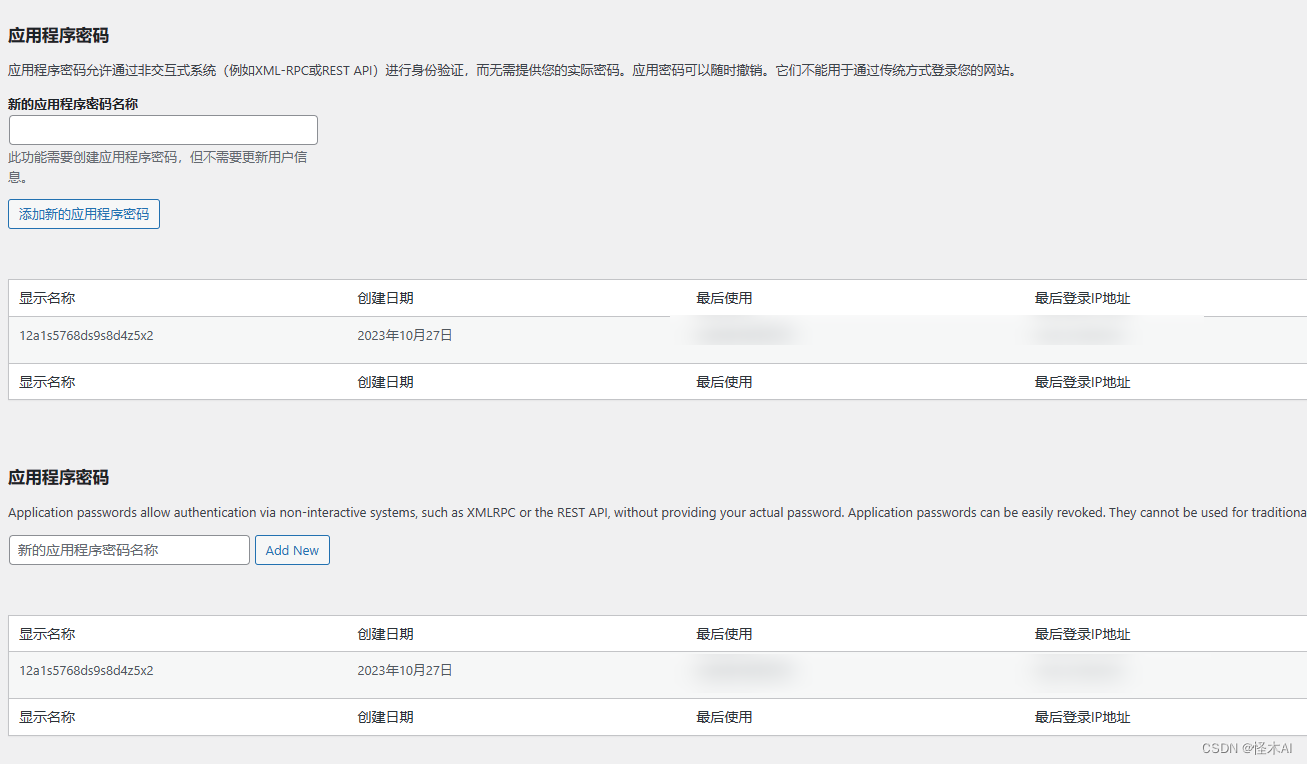Click the English Application passwords description paragraph
The image size is (1307, 764).
coord(657,512)
